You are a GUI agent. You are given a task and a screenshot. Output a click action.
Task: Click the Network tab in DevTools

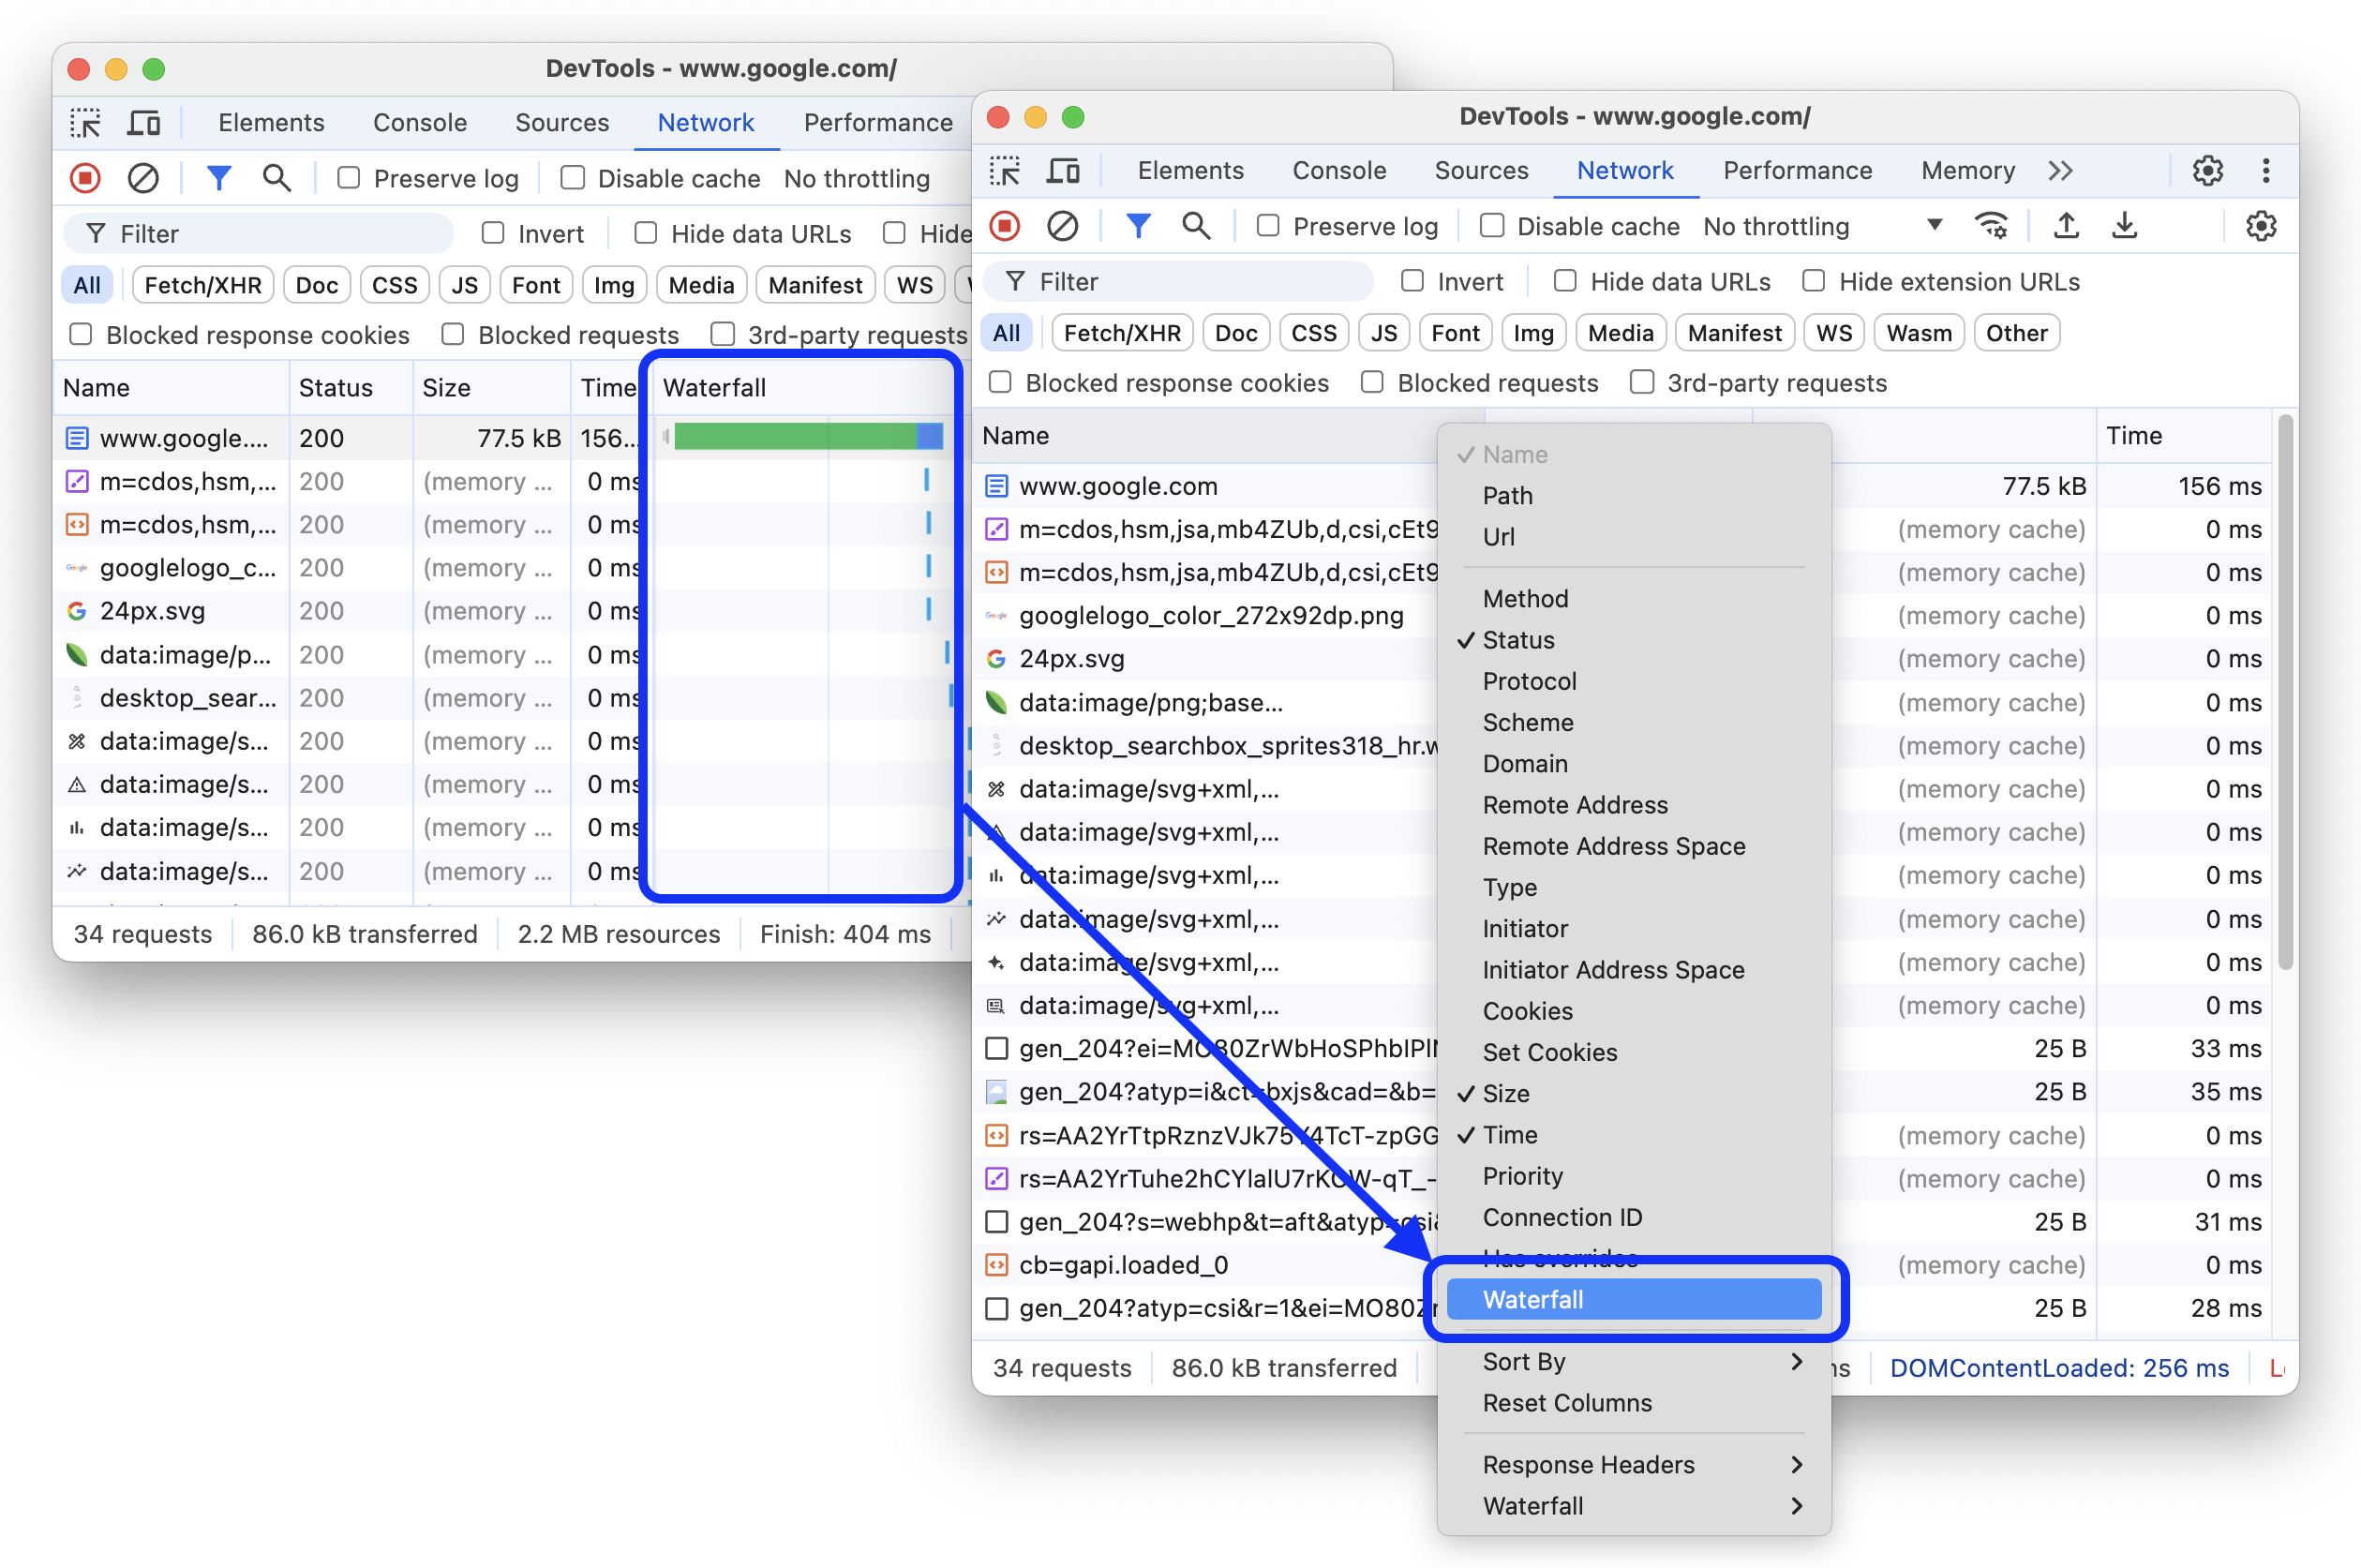pyautogui.click(x=1624, y=170)
